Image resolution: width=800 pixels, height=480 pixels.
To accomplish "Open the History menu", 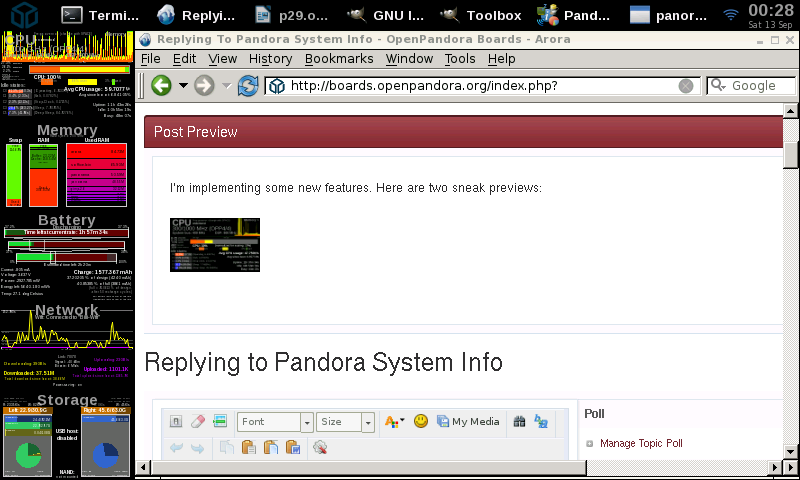I will pos(270,59).
